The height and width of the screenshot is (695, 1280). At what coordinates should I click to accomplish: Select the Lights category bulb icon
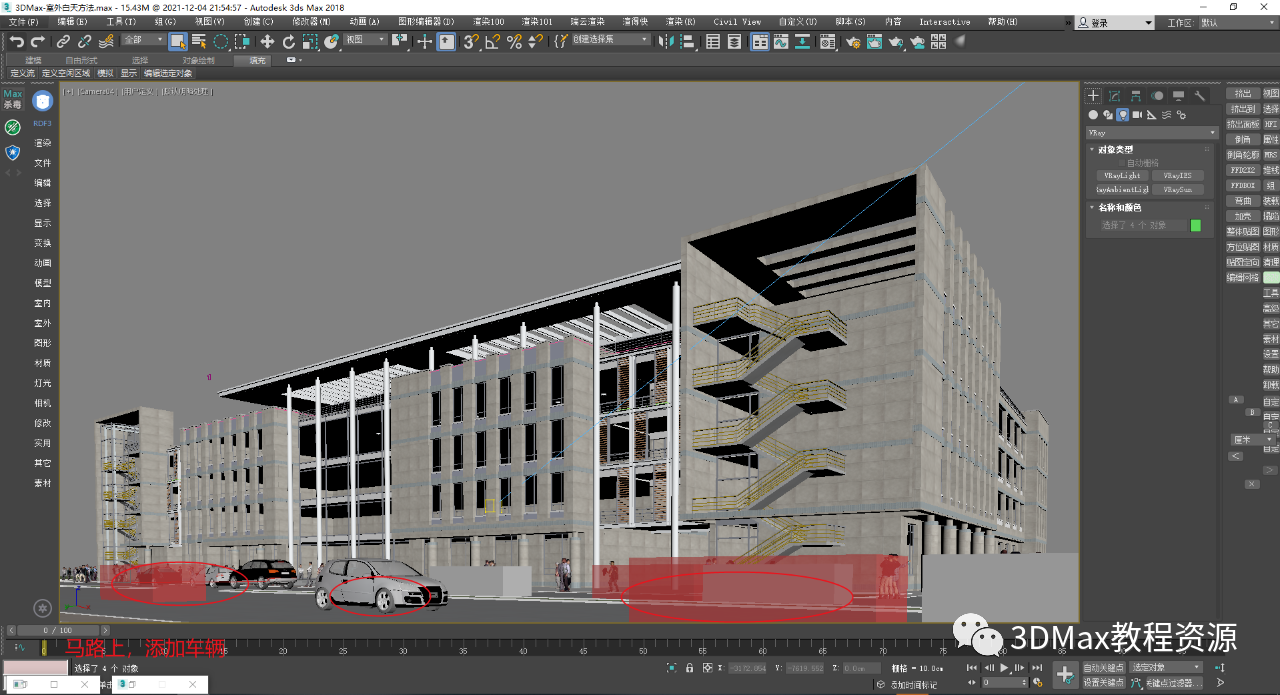pyautogui.click(x=1123, y=115)
